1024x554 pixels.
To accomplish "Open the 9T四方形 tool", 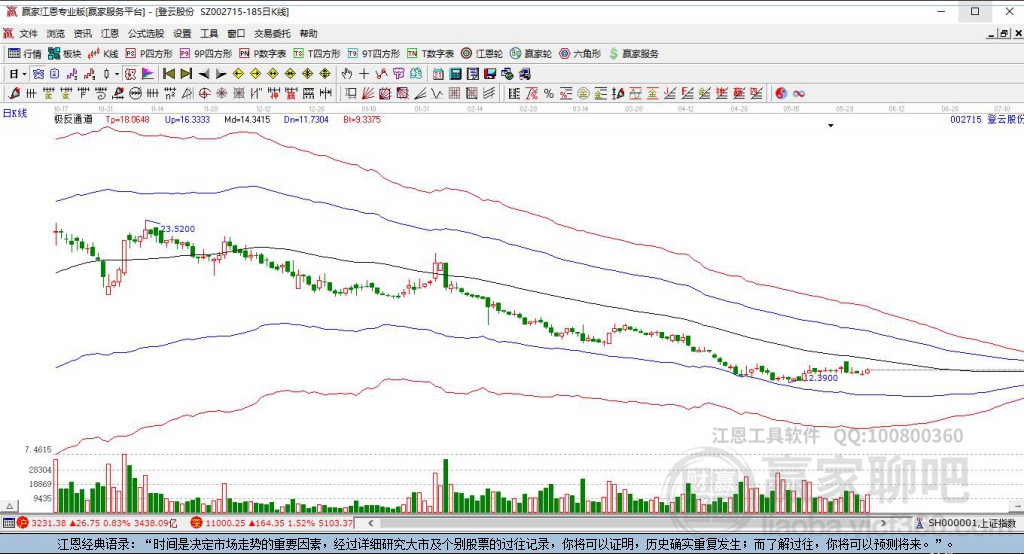I will [x=374, y=54].
